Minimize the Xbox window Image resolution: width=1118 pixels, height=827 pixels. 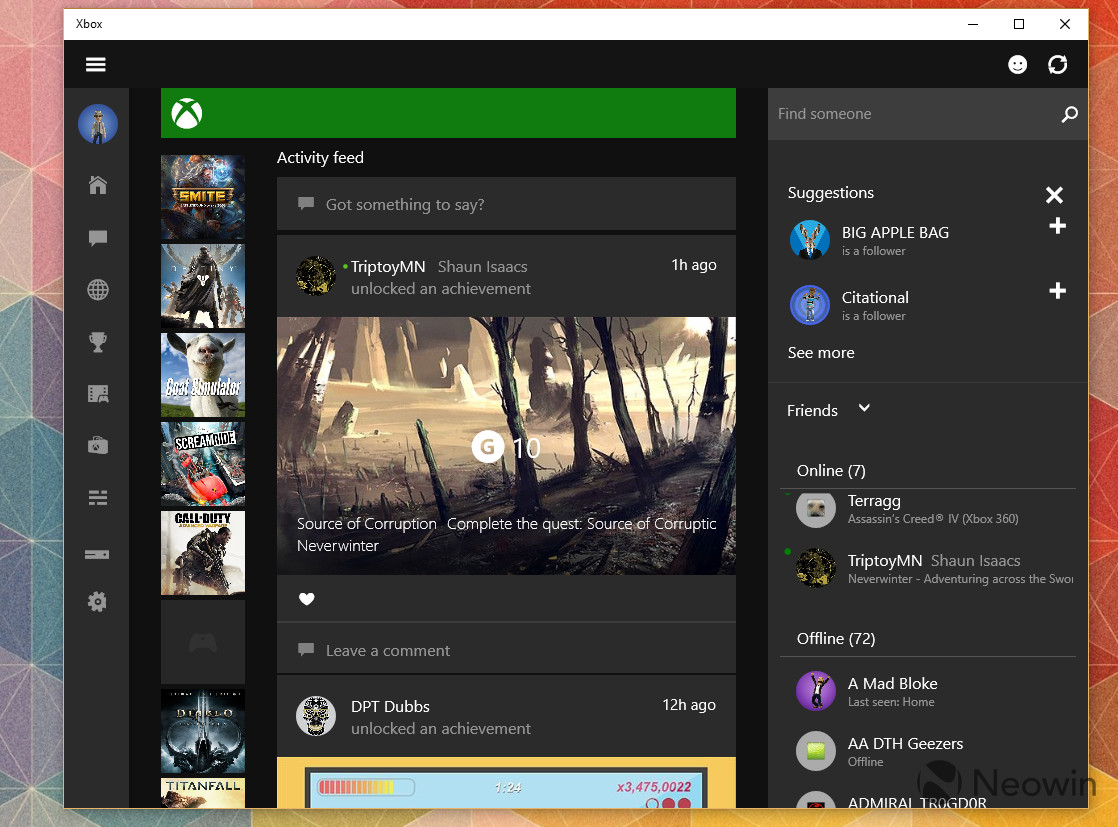tap(973, 24)
